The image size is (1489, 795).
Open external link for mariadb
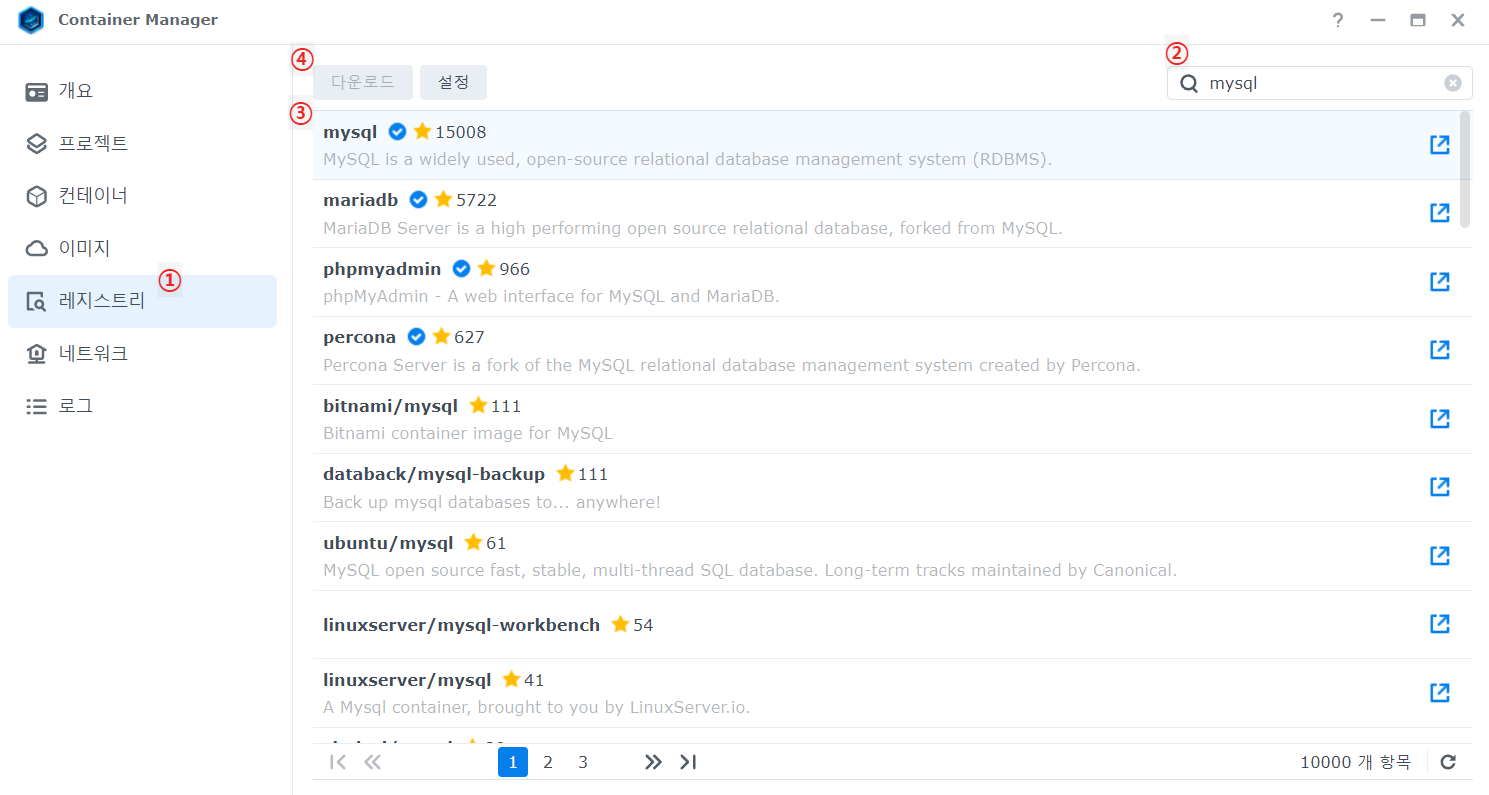pos(1440,213)
